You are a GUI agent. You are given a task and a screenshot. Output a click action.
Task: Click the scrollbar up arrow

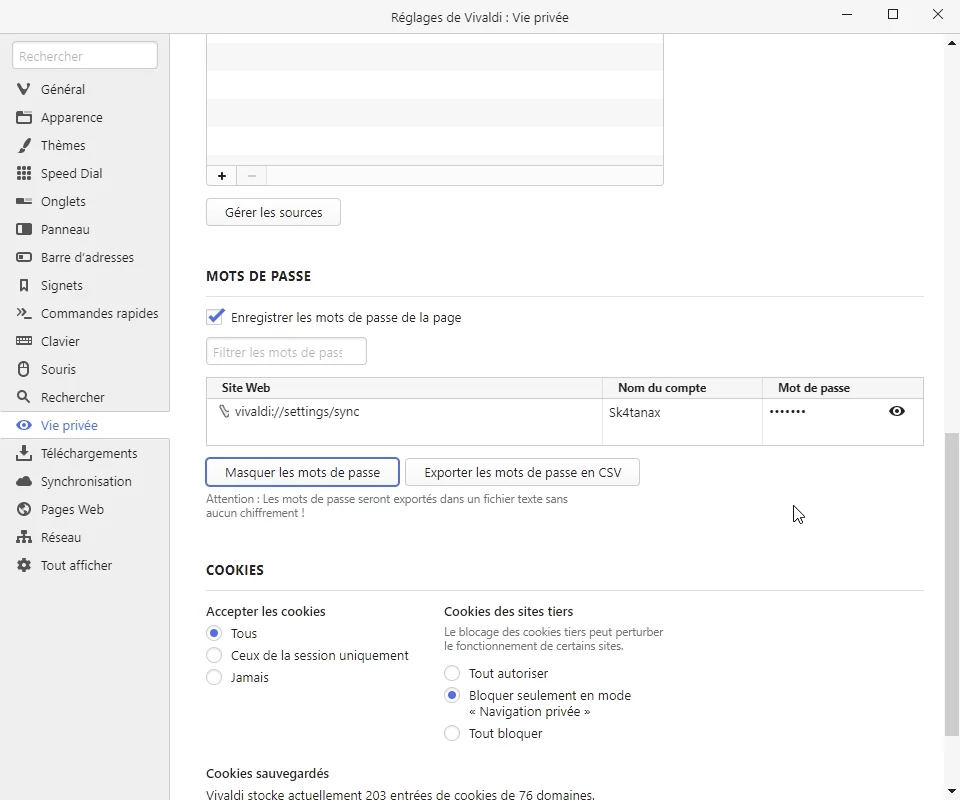(951, 43)
